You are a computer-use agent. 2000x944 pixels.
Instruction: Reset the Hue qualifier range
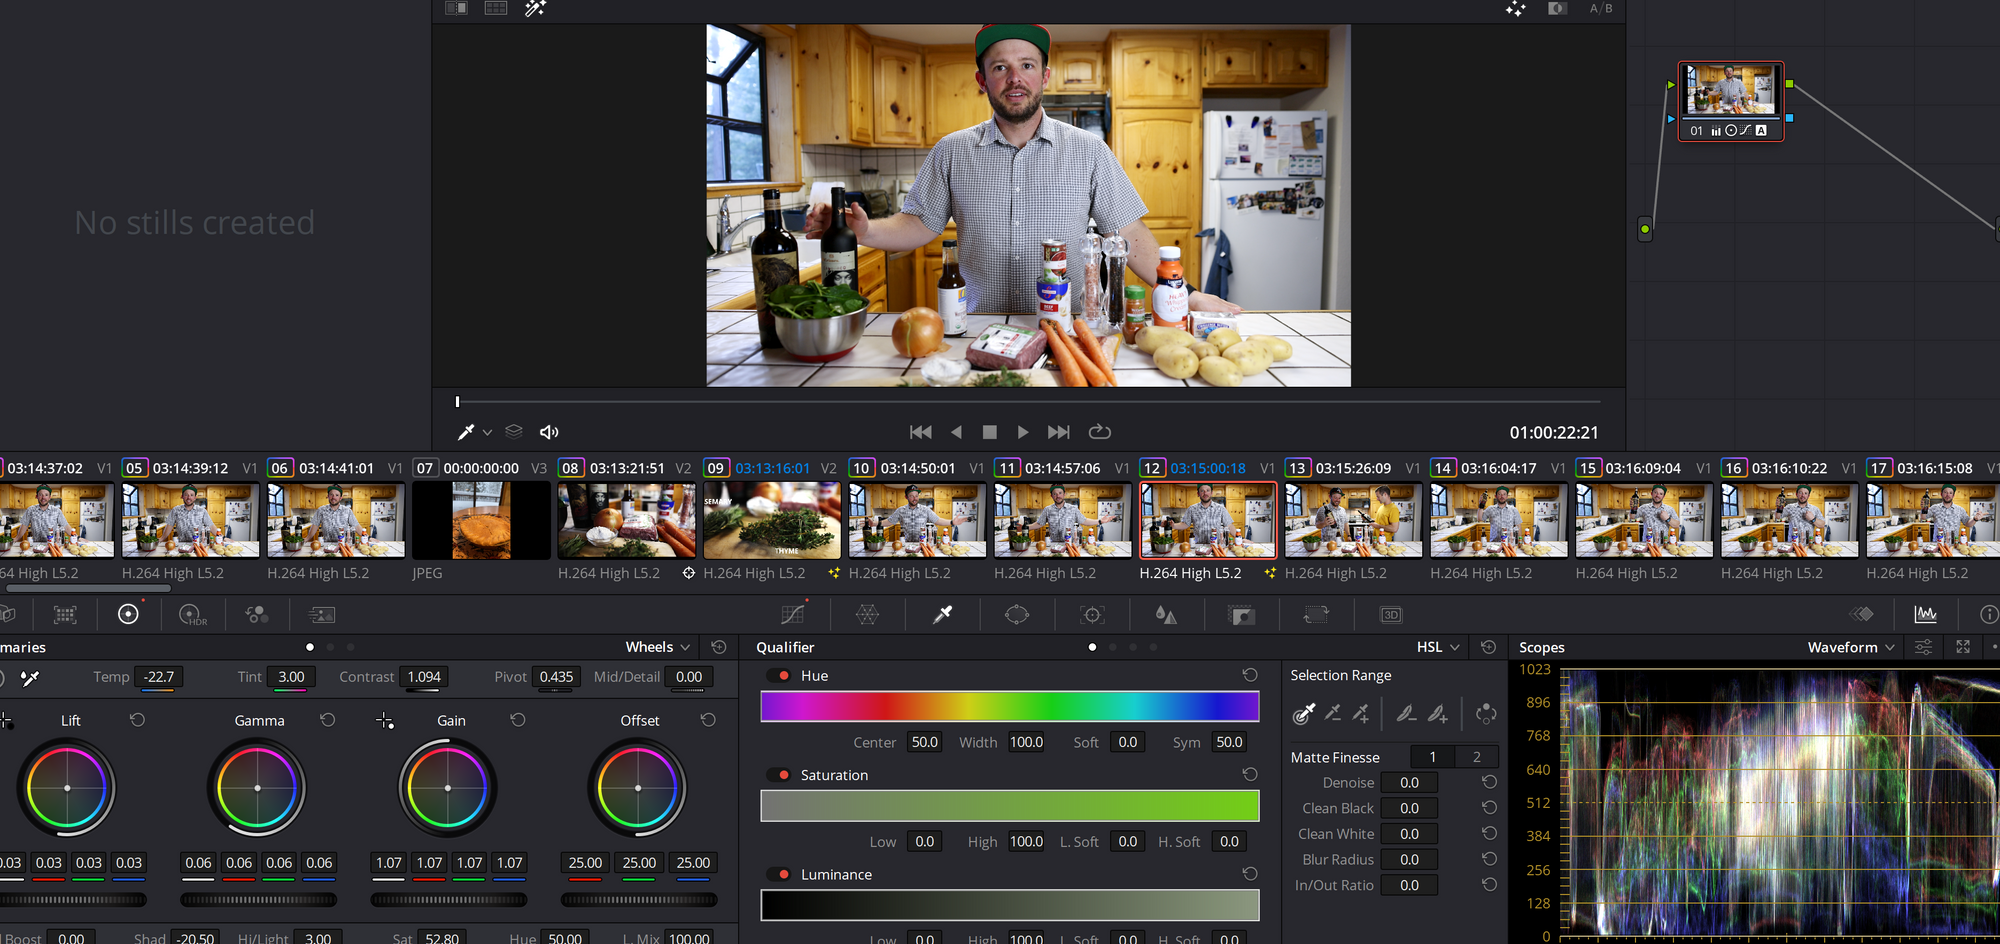tap(1250, 676)
